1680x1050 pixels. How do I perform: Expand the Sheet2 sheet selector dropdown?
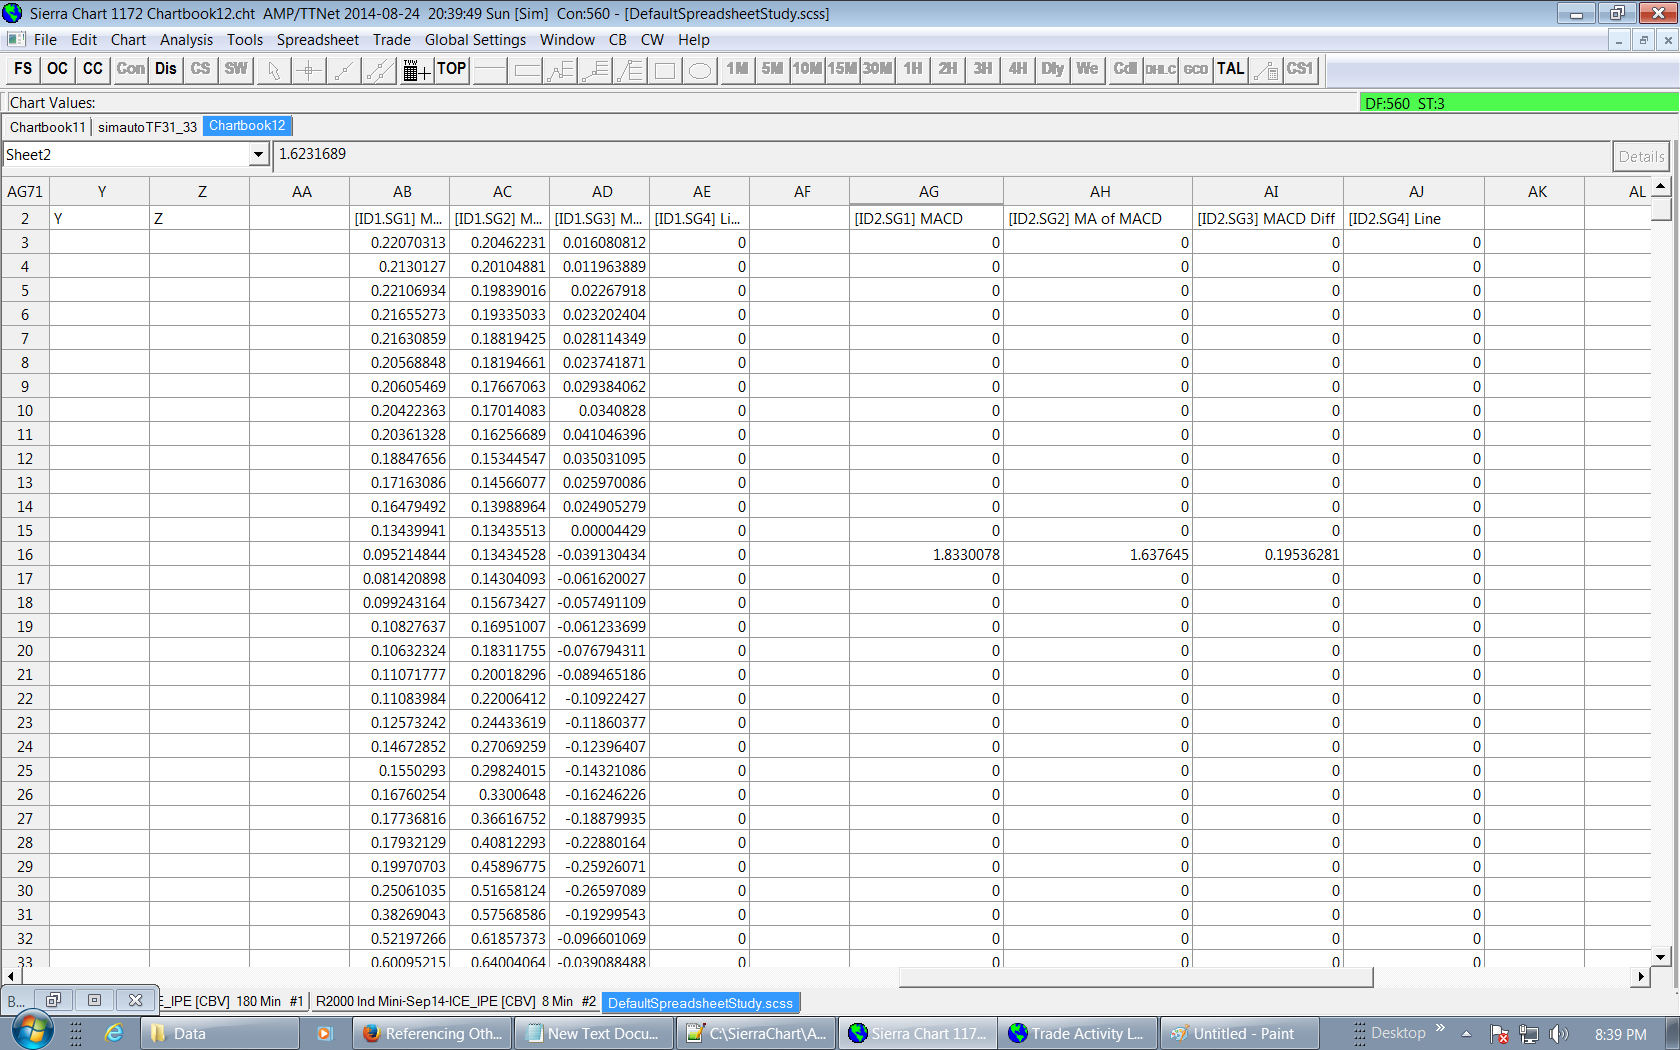pyautogui.click(x=258, y=155)
